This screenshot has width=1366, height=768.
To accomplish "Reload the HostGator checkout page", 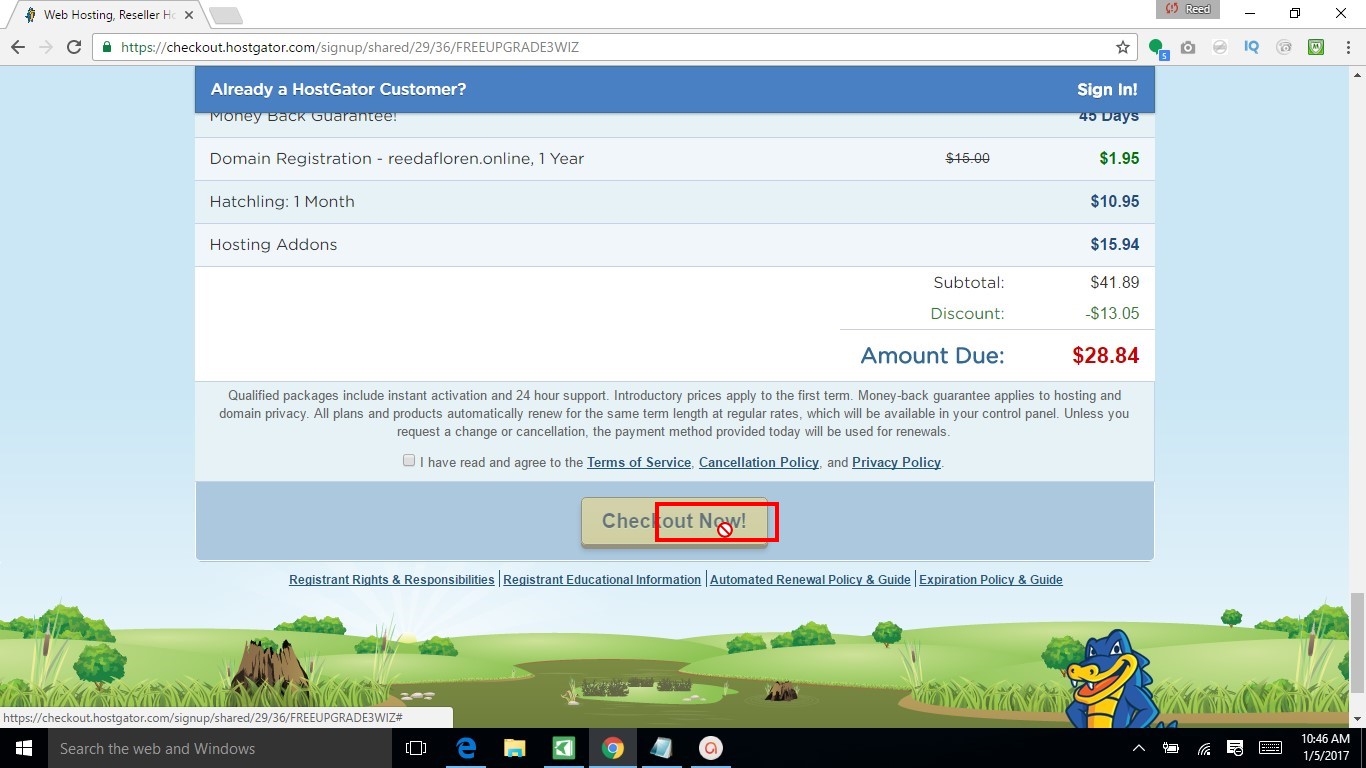I will 74,47.
